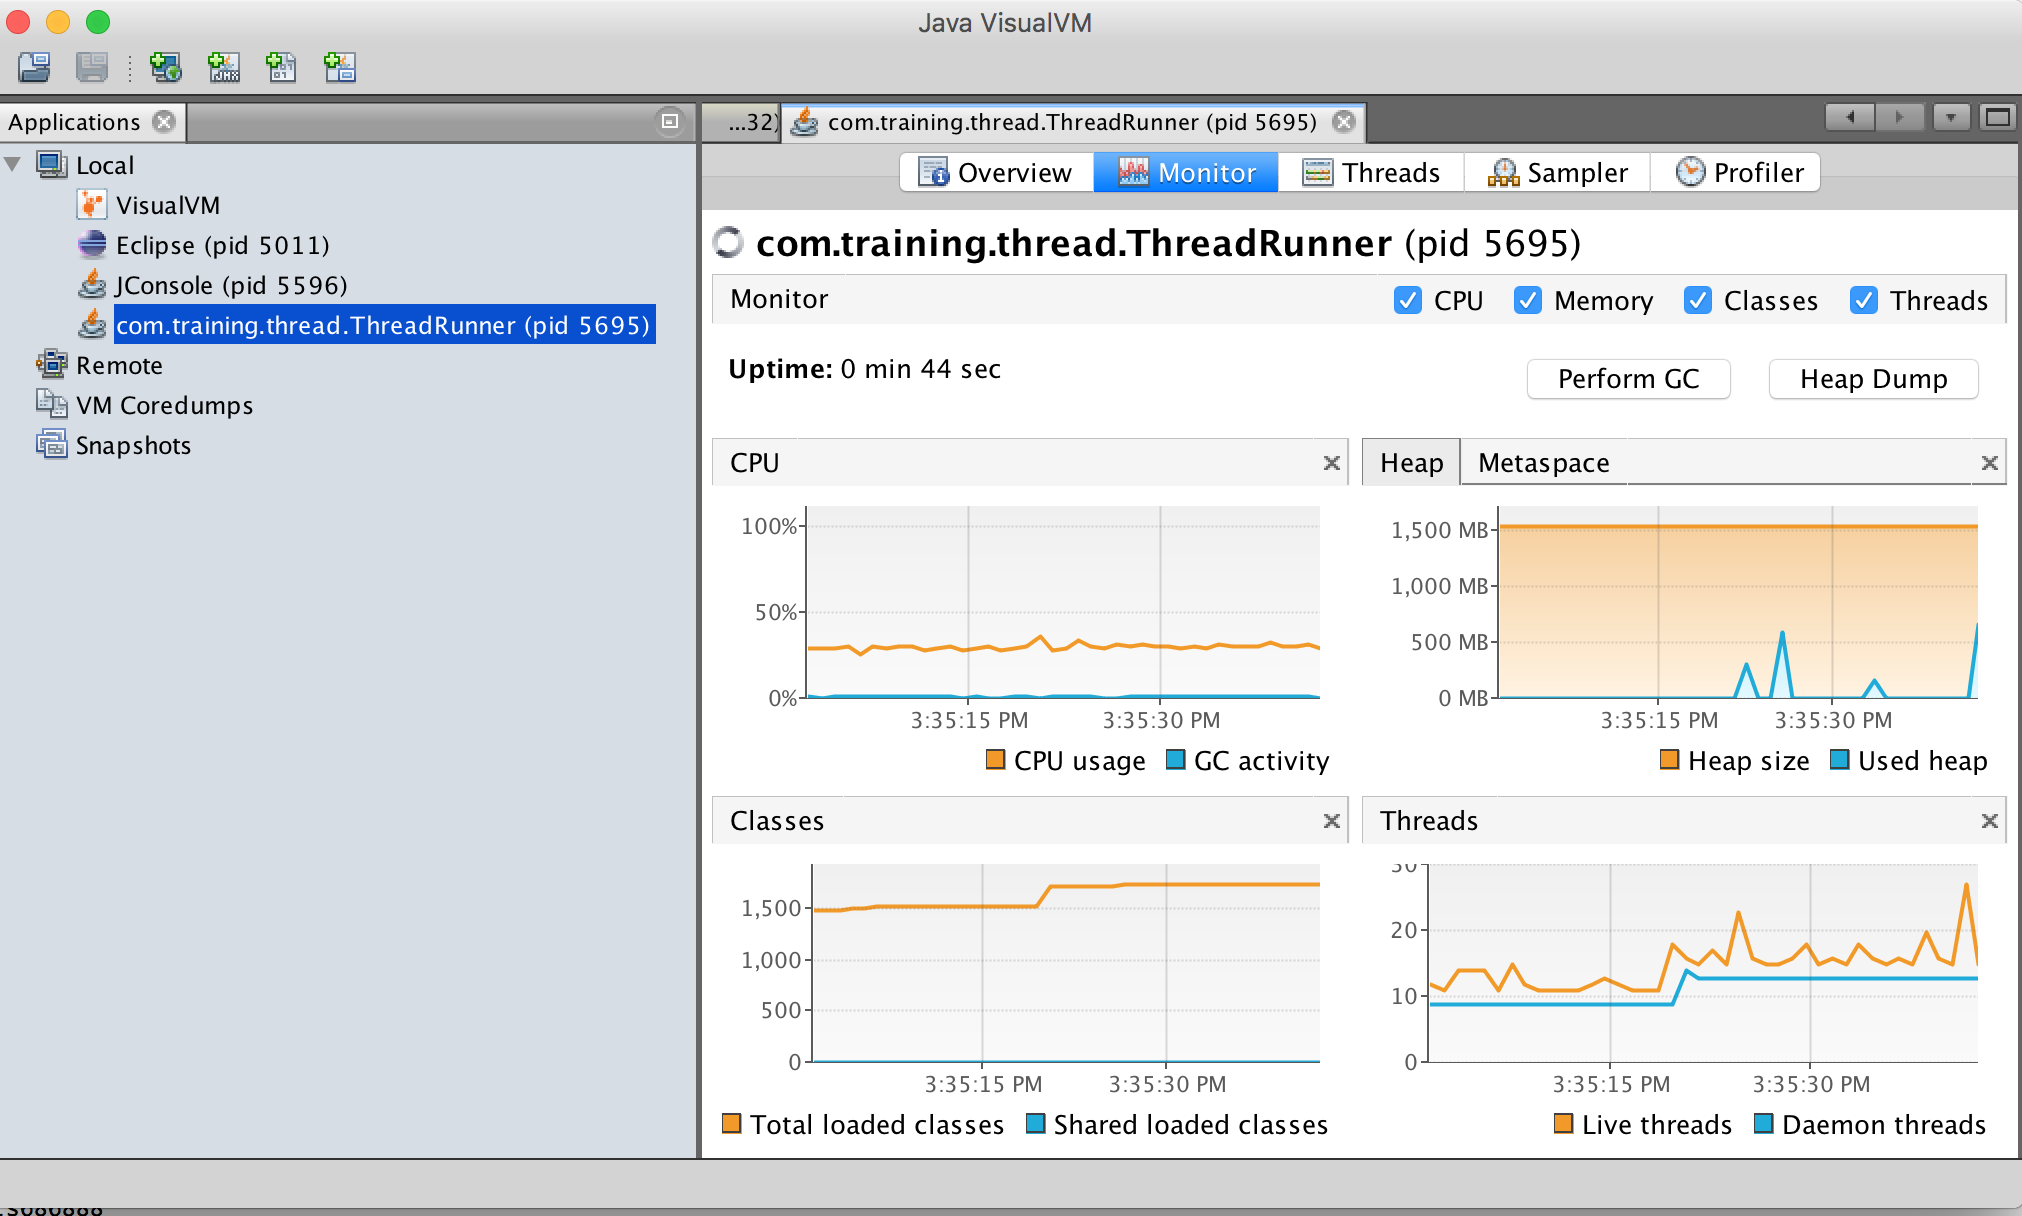The width and height of the screenshot is (2022, 1216).
Task: Open the document list dropdown arrow
Action: [1950, 118]
